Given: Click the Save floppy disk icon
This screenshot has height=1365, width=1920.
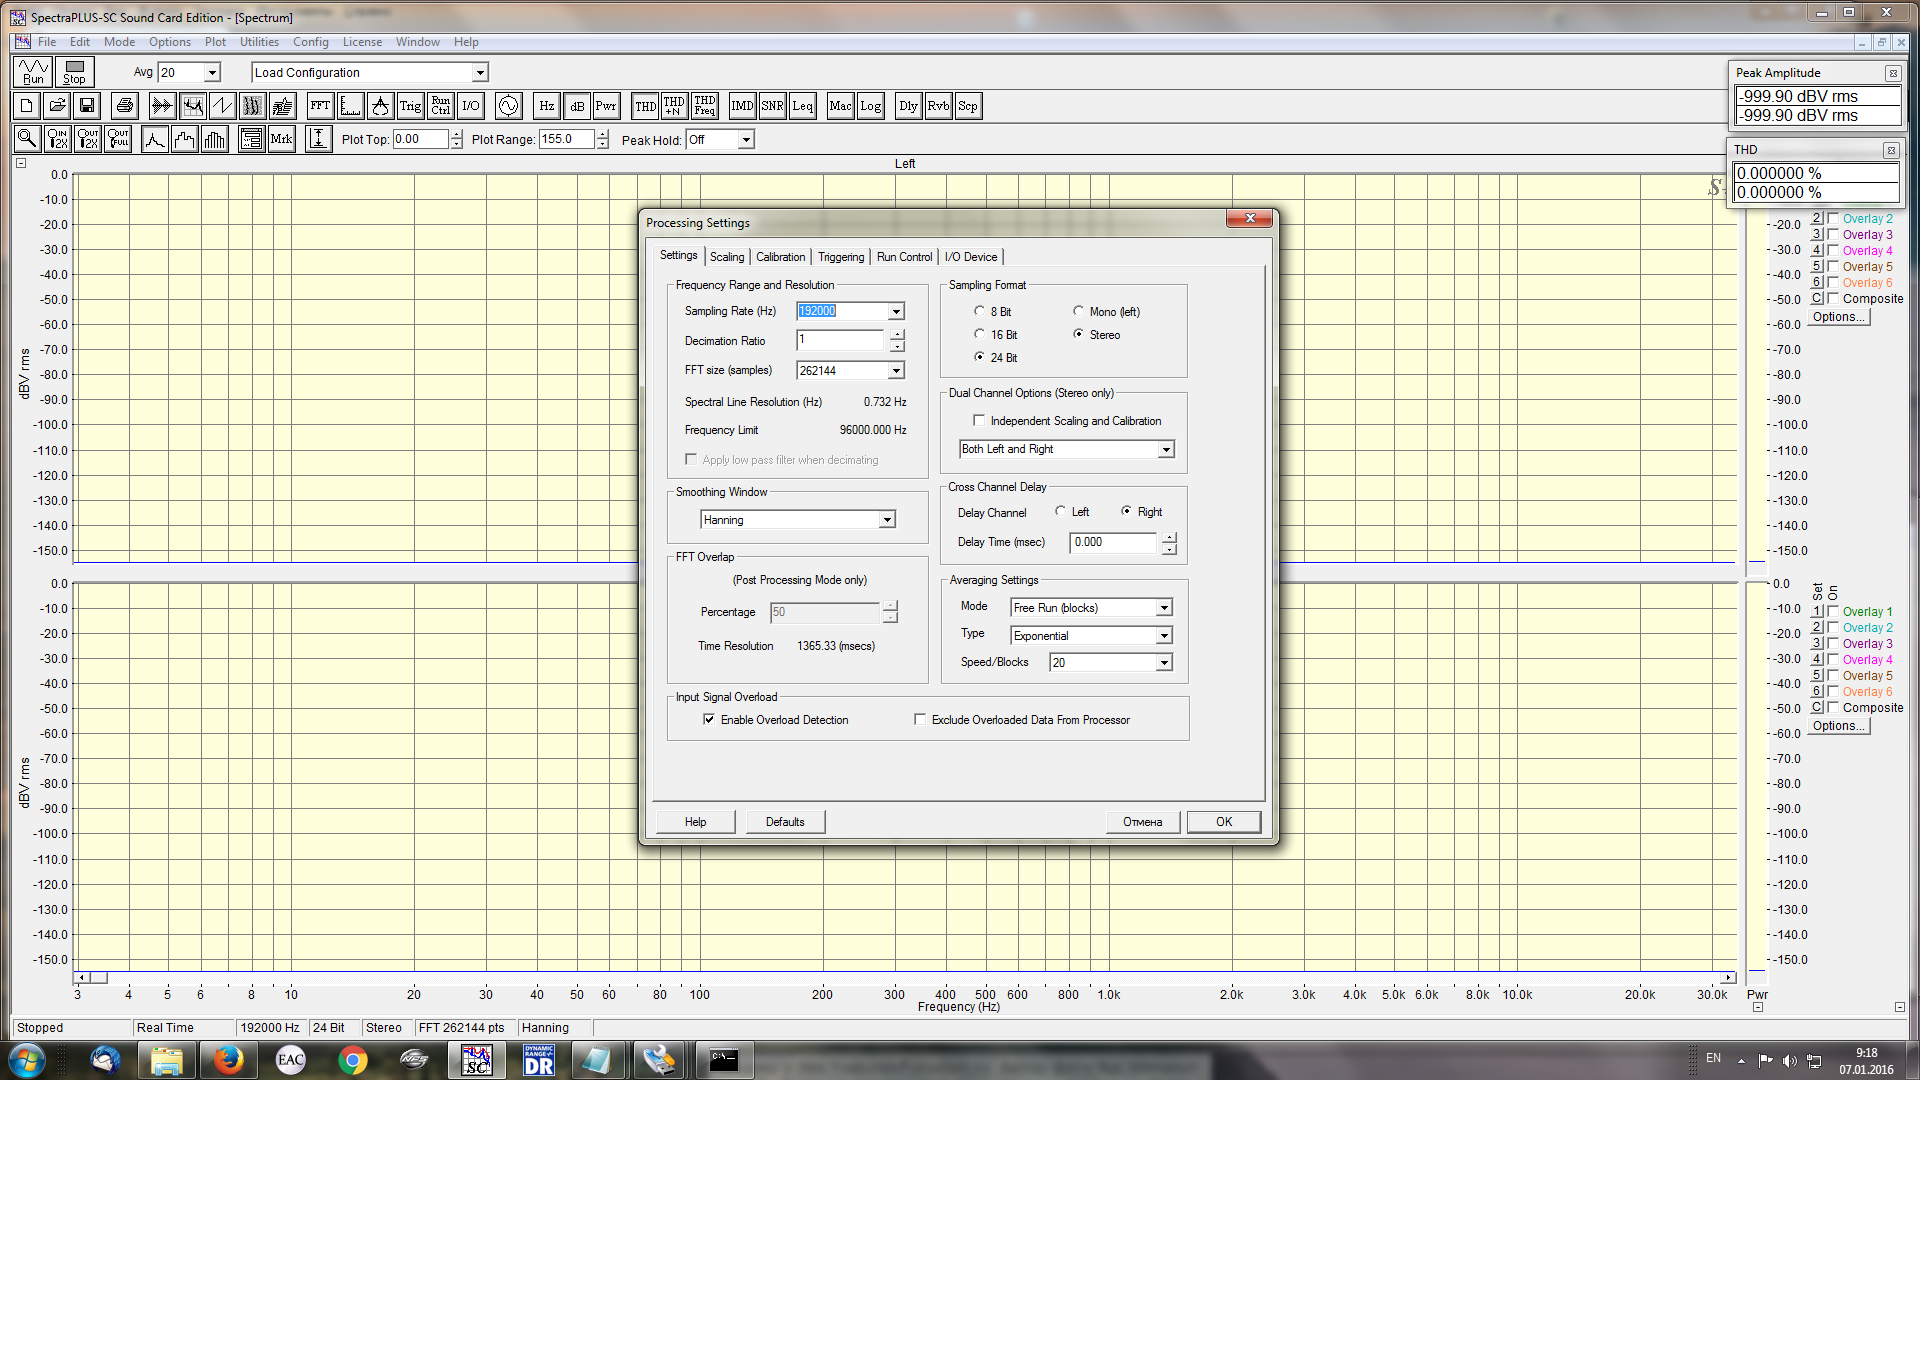Looking at the screenshot, I should click(x=87, y=106).
